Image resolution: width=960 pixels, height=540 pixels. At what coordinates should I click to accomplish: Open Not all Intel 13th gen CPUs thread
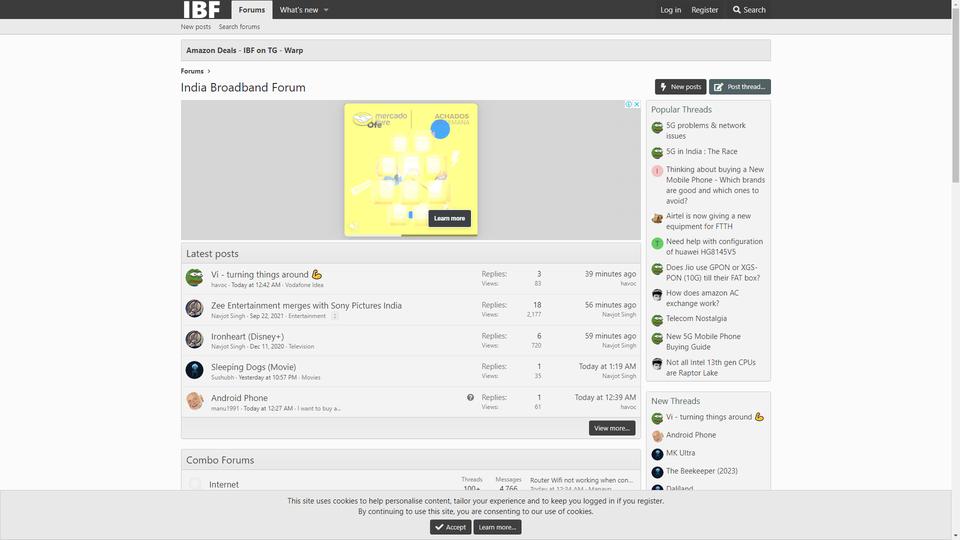click(x=711, y=367)
